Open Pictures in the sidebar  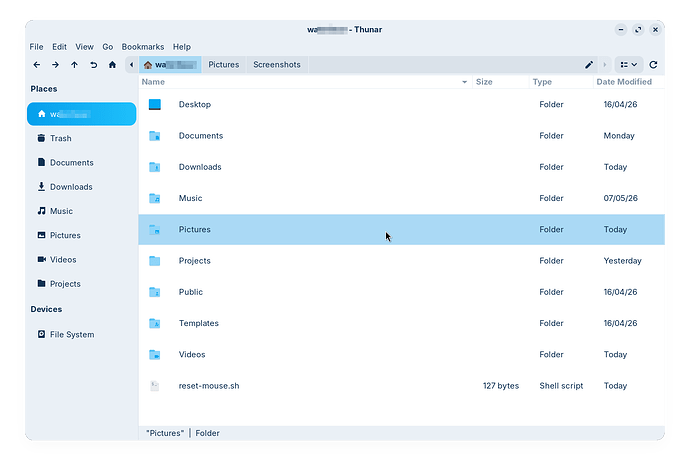(81, 235)
